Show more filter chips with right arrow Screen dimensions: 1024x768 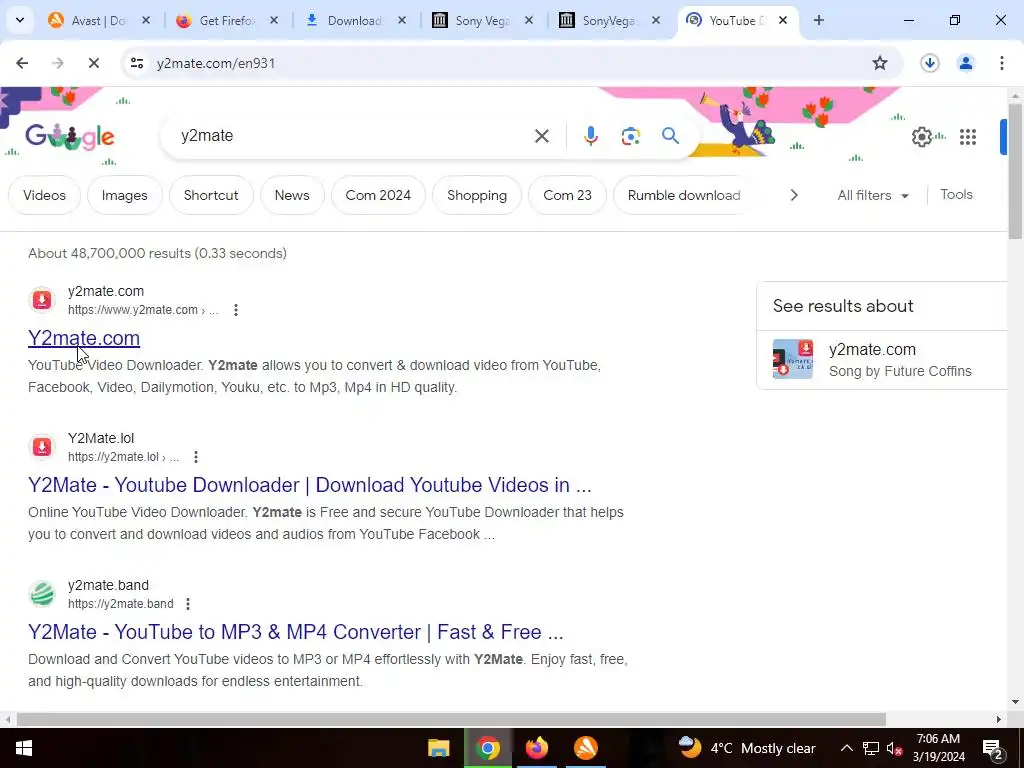point(793,195)
